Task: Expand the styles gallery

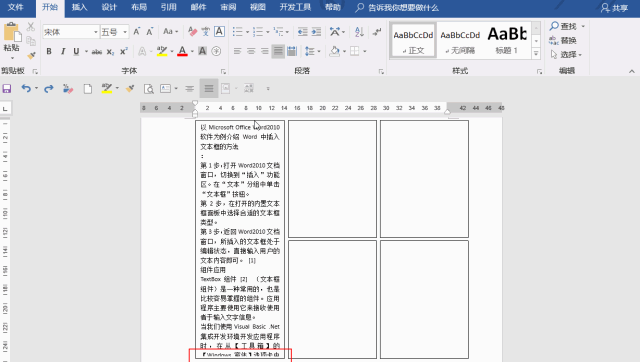Action: [x=536, y=53]
